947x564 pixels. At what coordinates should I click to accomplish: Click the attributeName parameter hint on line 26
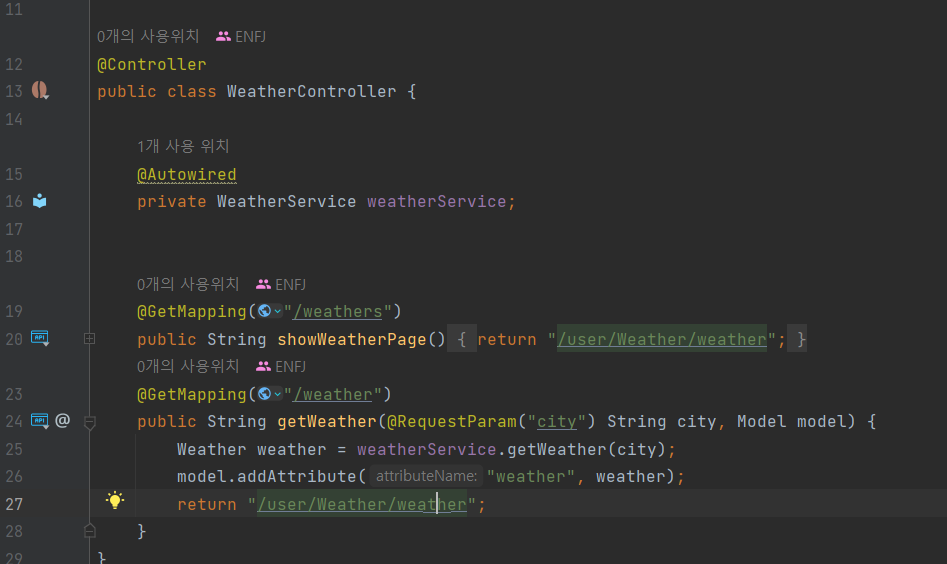[x=426, y=476]
